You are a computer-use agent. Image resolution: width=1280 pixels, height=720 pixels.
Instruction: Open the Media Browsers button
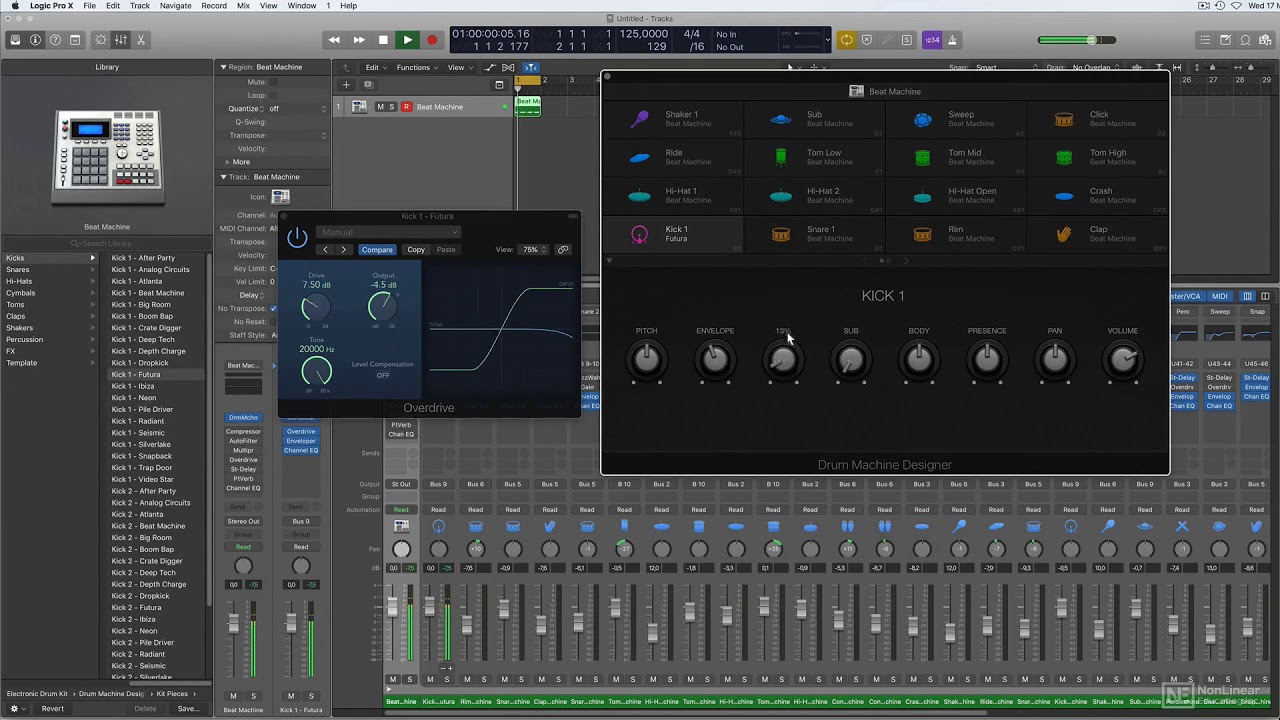(1265, 40)
